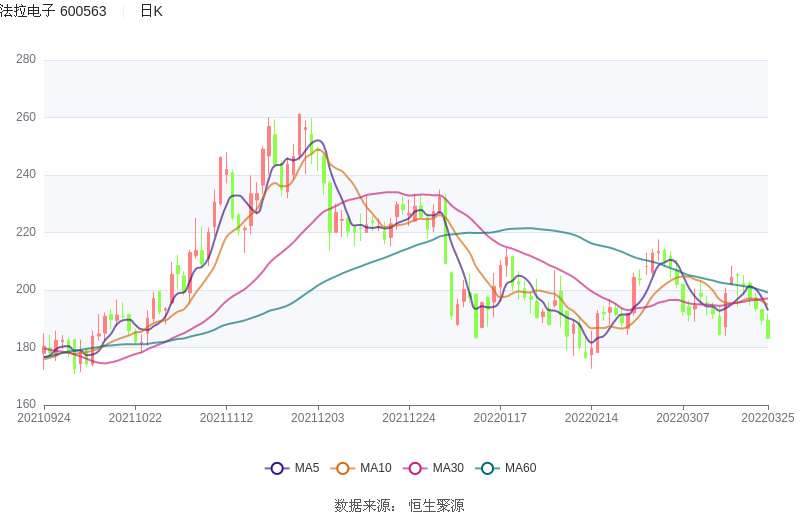Viewport: 800px width, 517px height.
Task: Select the 20211203 date on the x-axis
Action: (318, 418)
